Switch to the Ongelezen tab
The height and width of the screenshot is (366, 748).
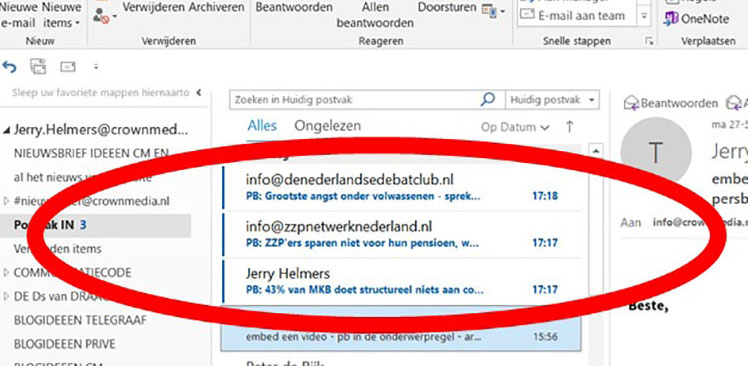tap(327, 126)
